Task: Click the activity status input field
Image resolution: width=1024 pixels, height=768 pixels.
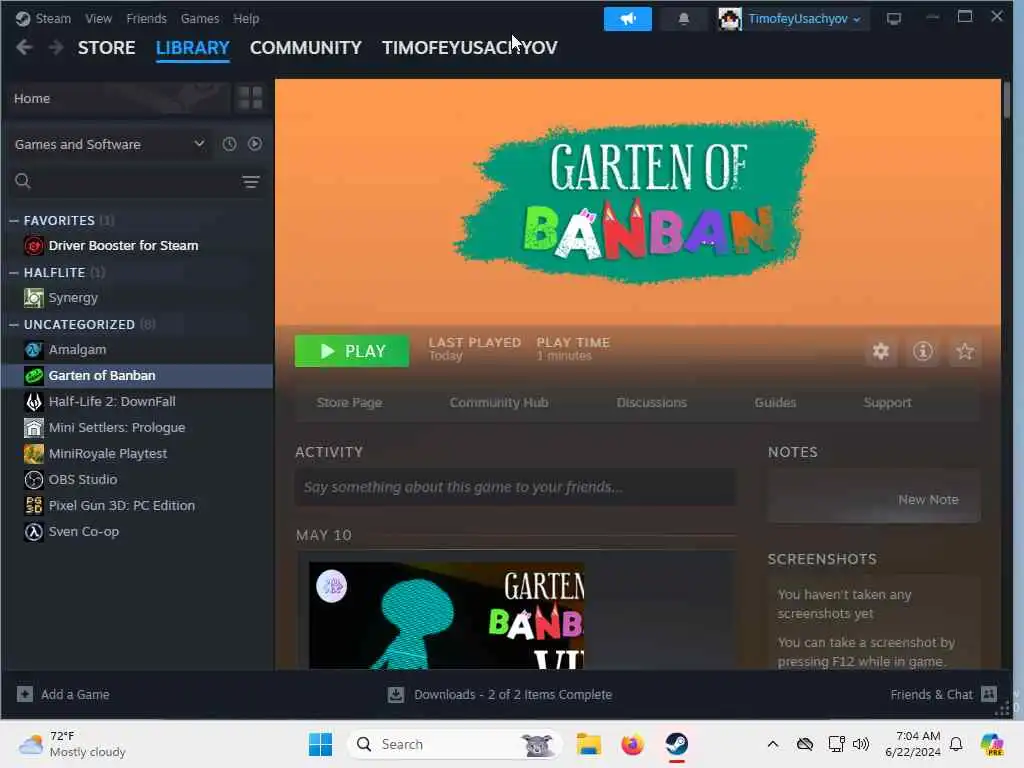Action: 515,487
